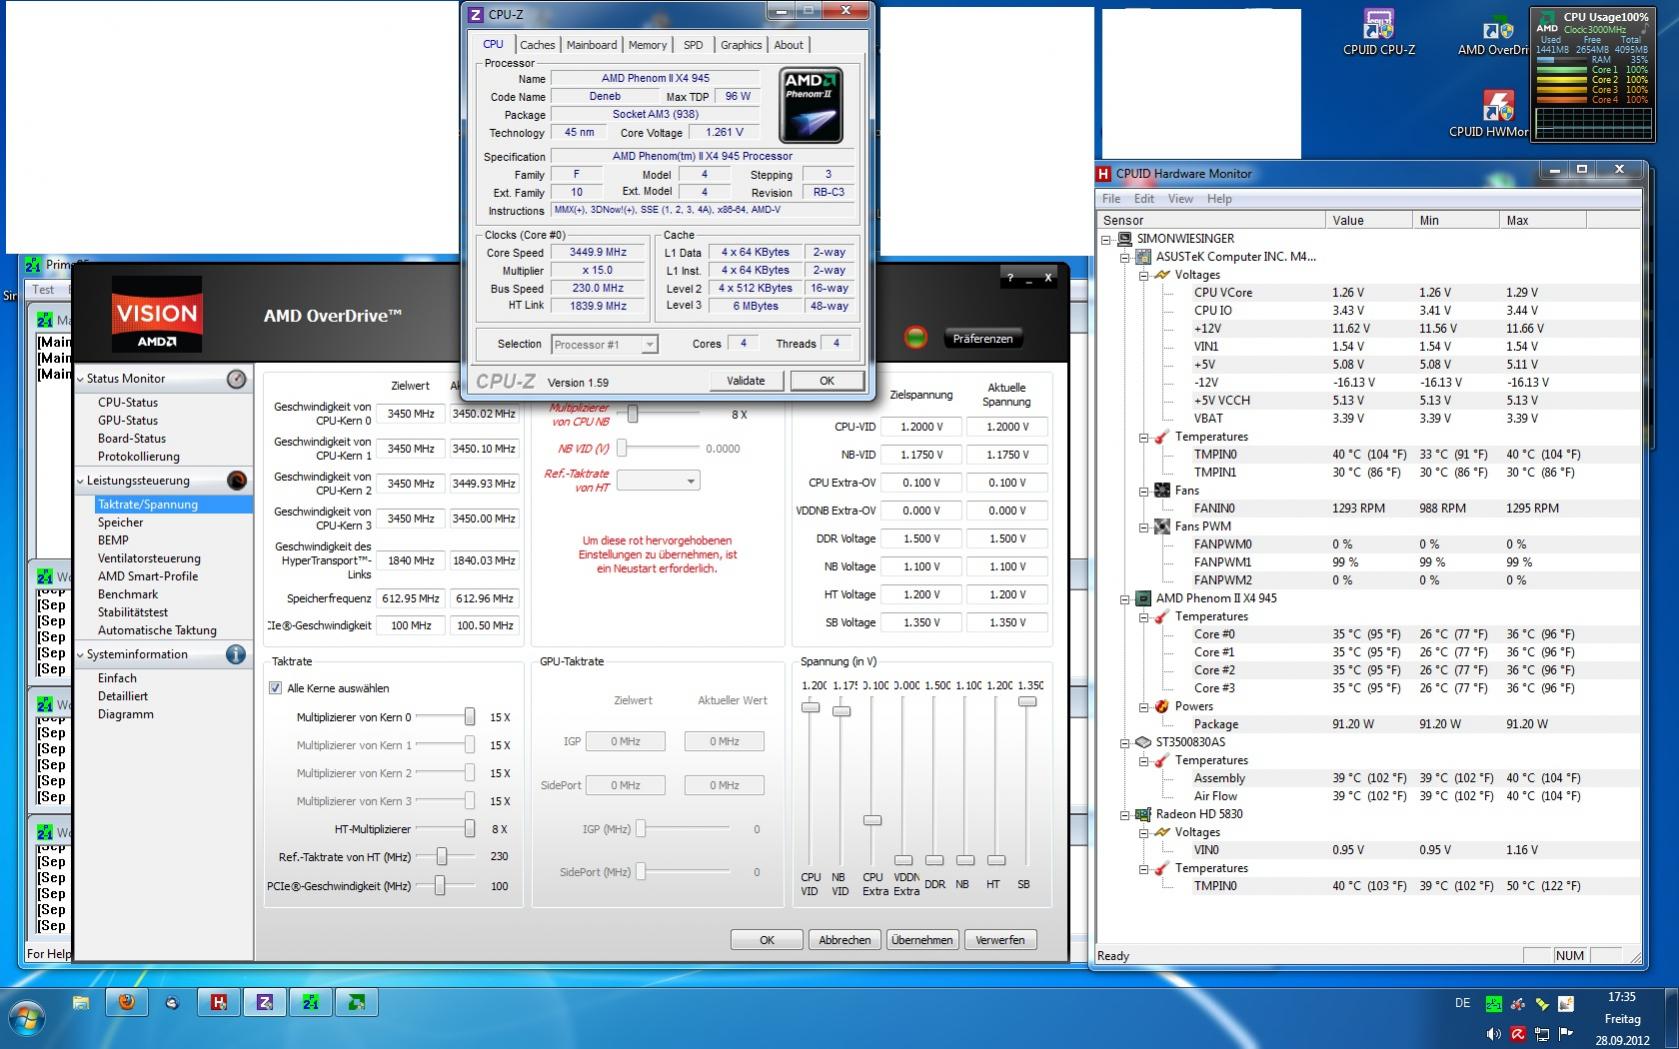Collapse the Fans PWM node

(x=1143, y=527)
